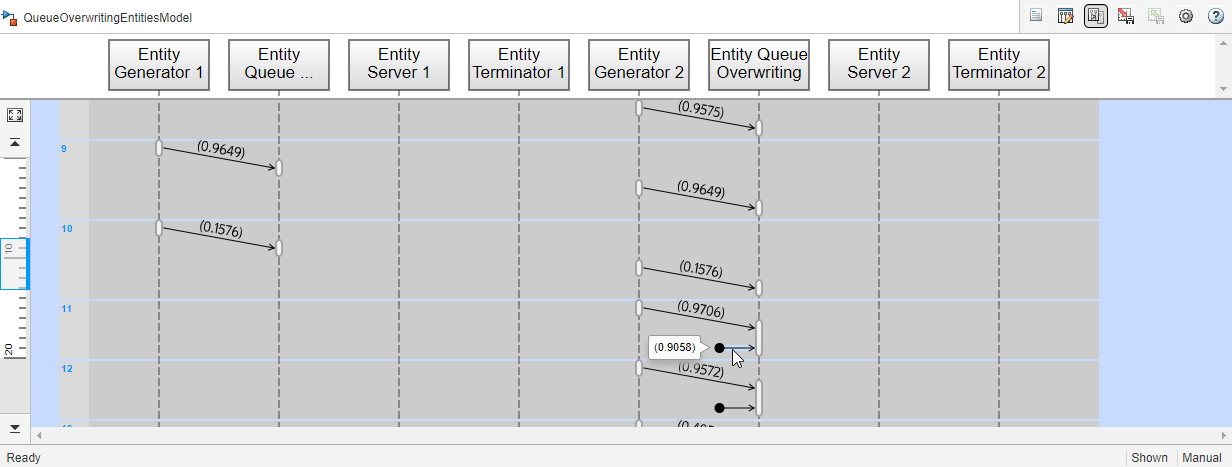The width and height of the screenshot is (1232, 467).
Task: Save viewer settings with the red-arrow icon
Action: [x=1126, y=16]
